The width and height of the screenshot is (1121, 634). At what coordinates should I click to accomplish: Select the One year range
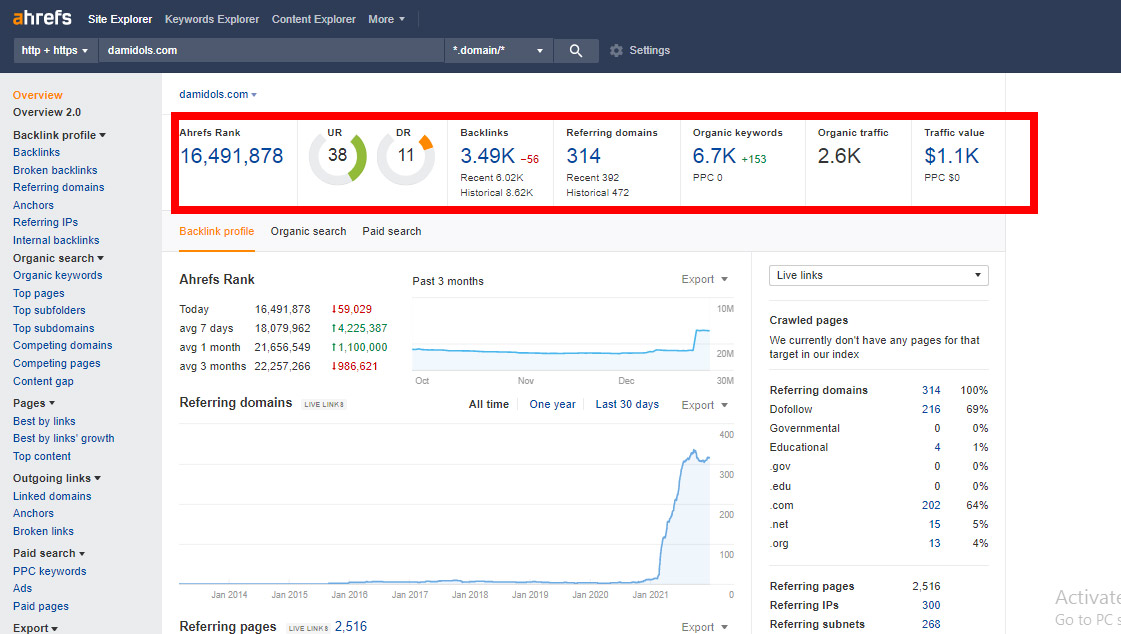point(552,405)
